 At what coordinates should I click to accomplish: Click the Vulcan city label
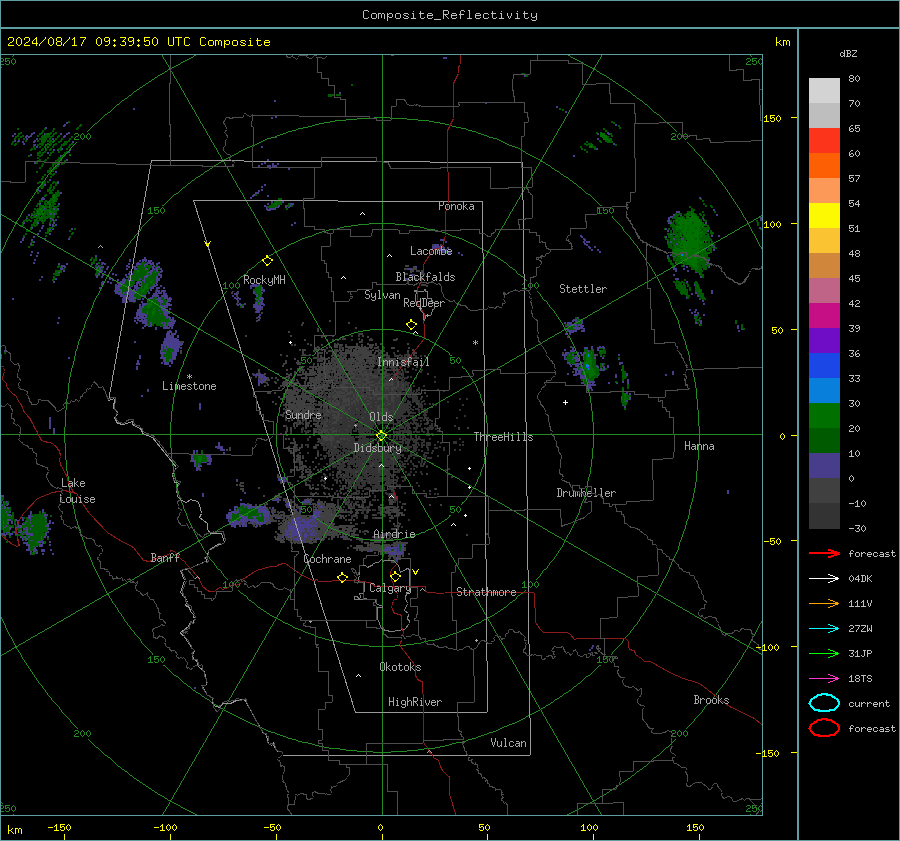pos(509,743)
